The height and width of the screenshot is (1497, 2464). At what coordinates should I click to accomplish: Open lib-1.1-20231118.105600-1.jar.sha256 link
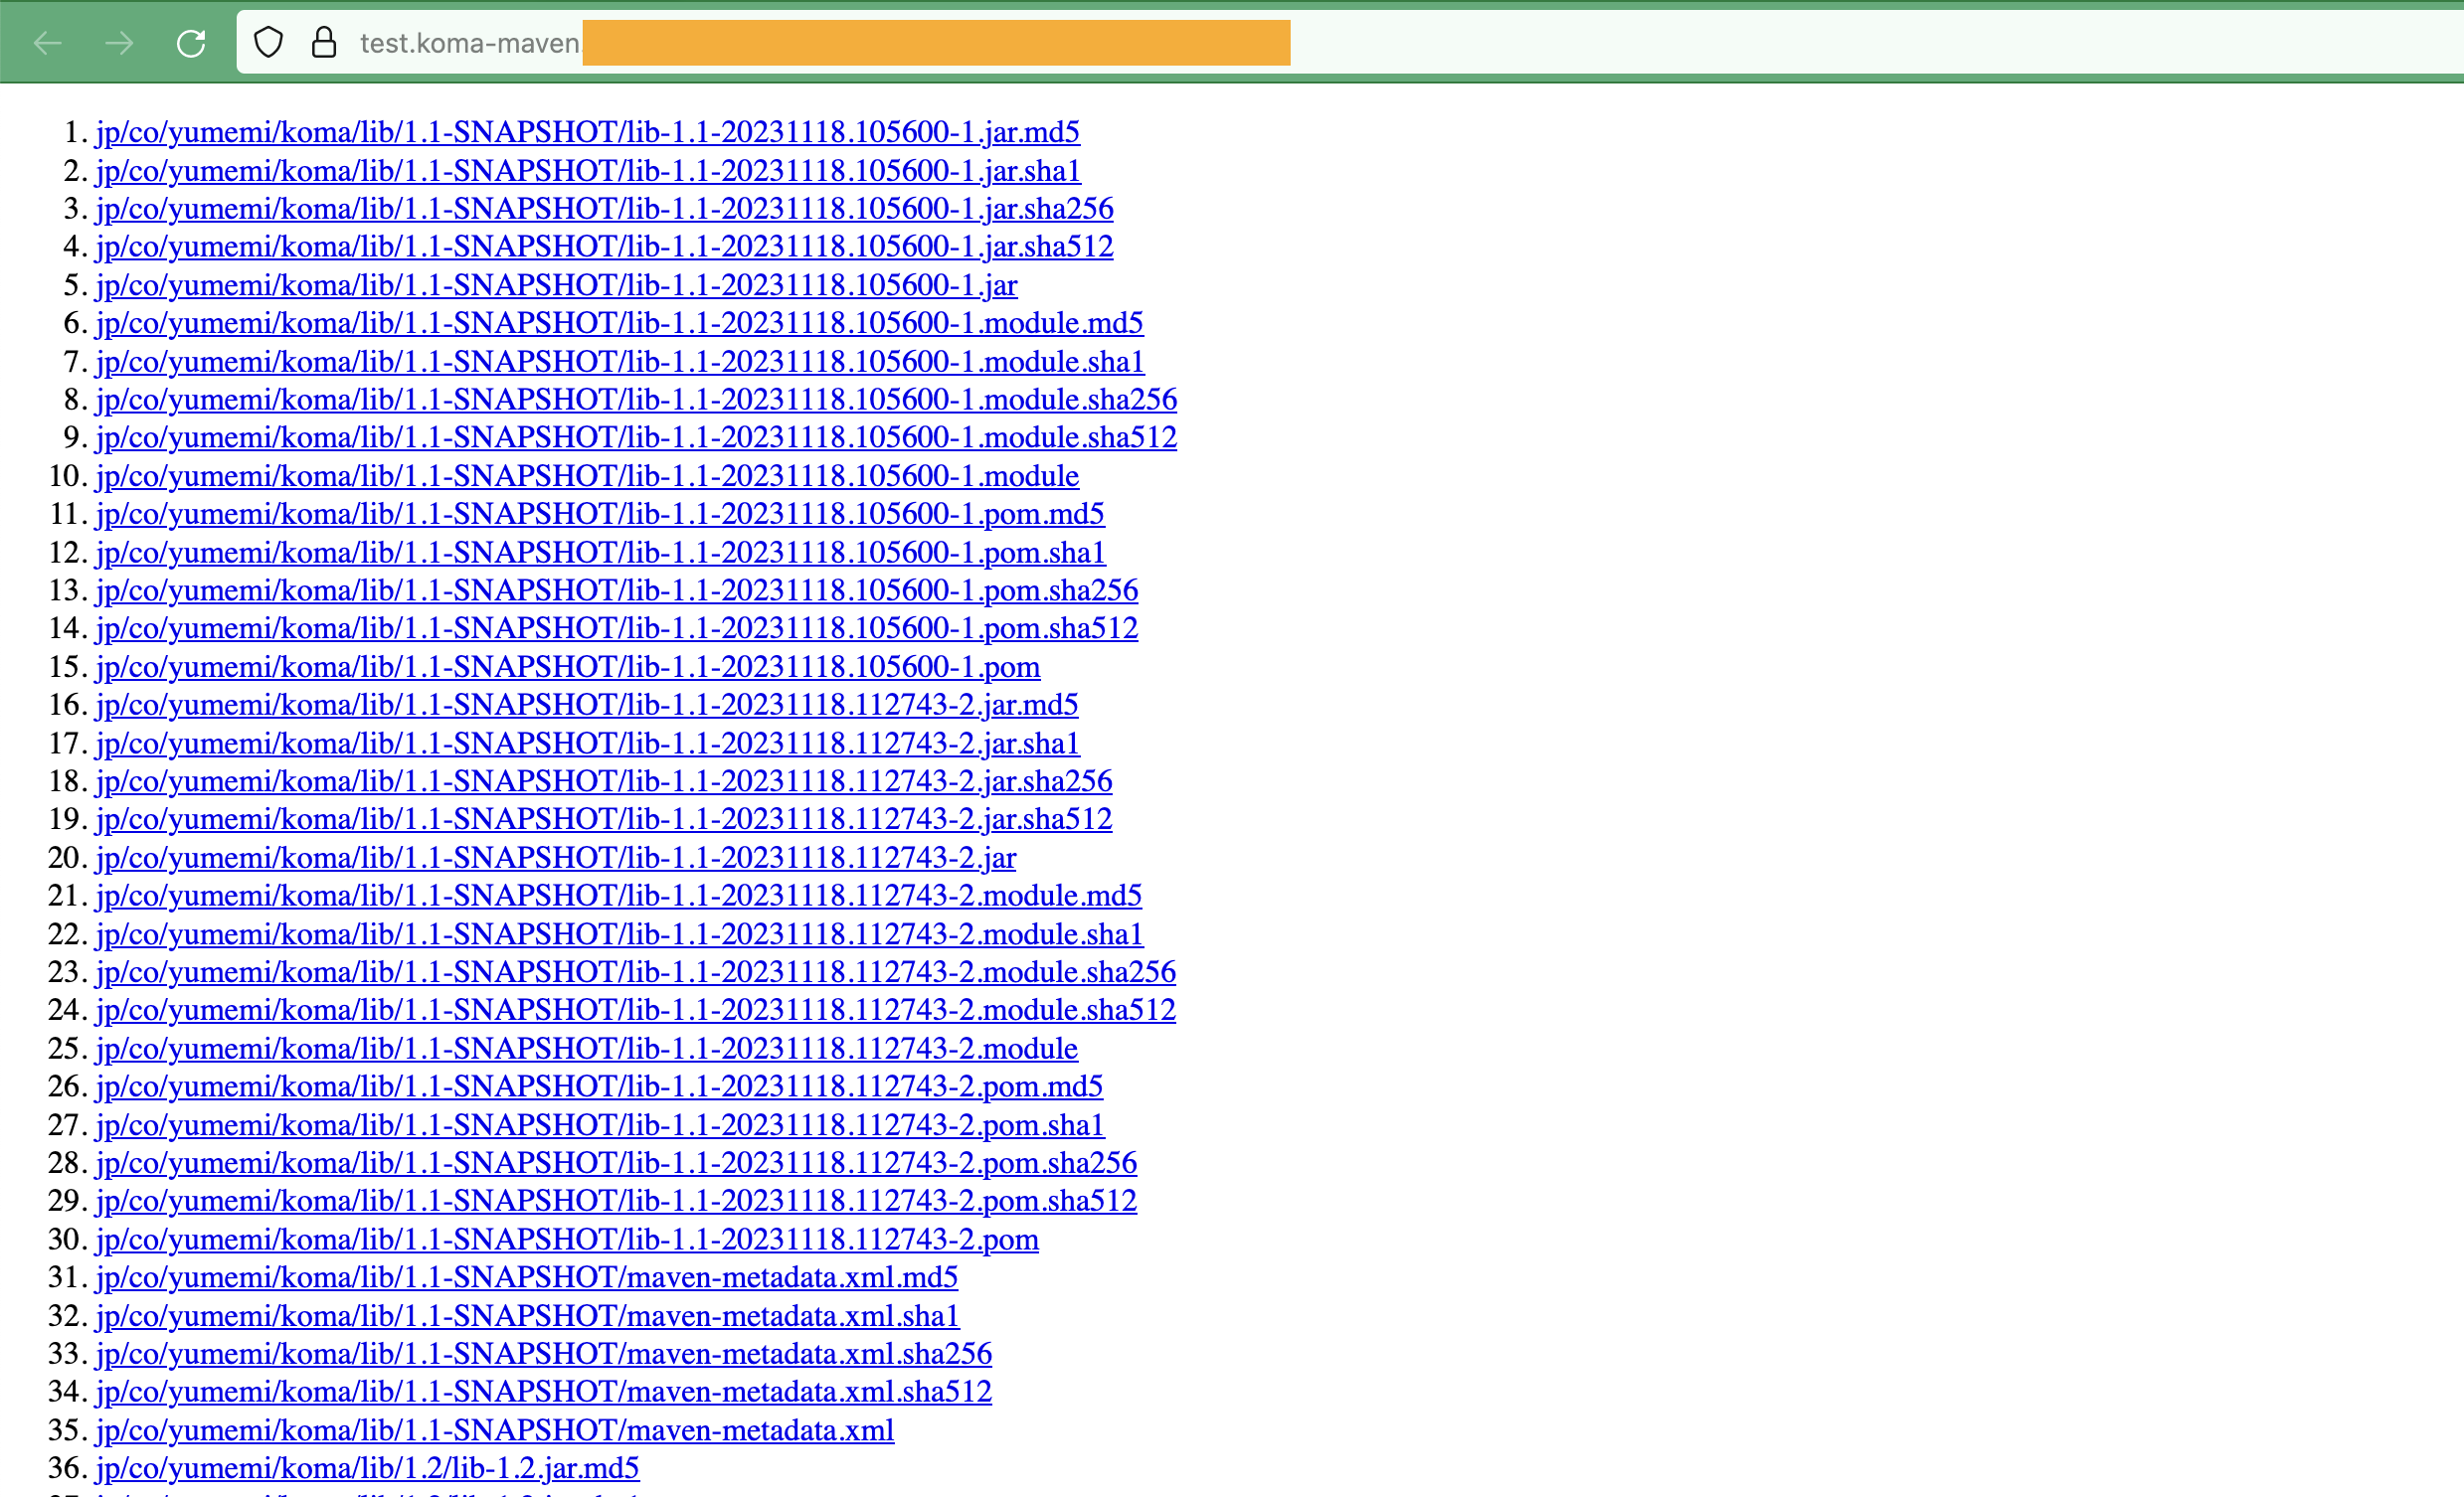(x=604, y=209)
